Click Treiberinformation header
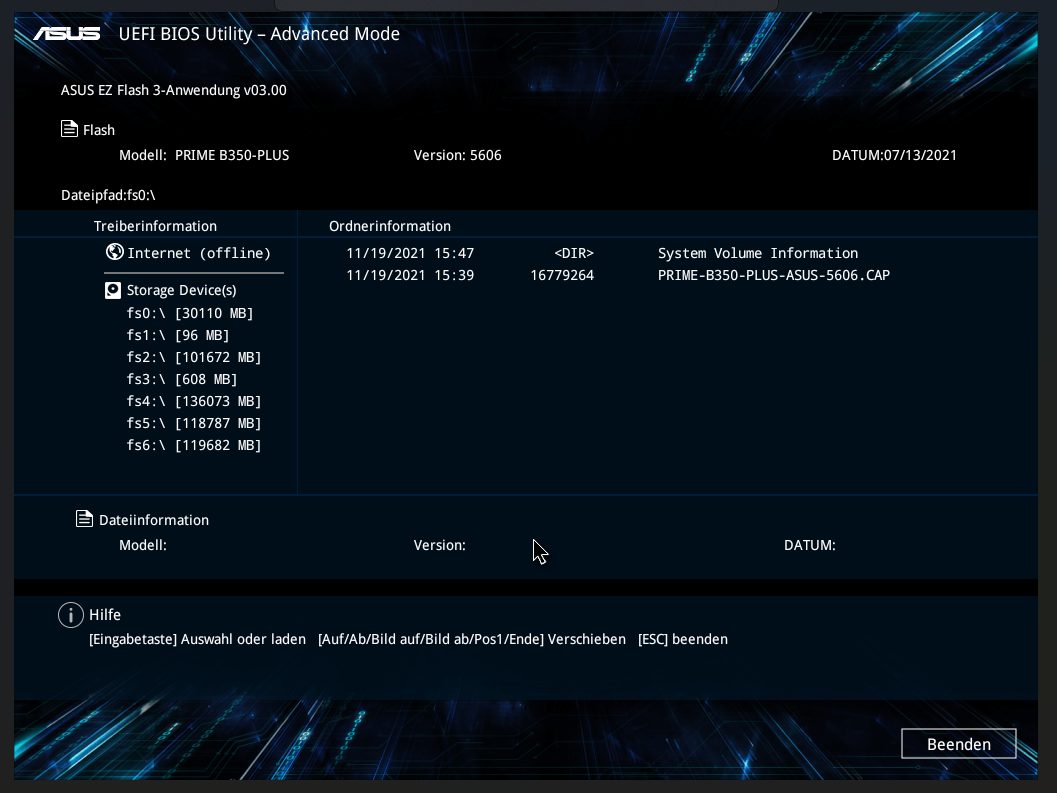The width and height of the screenshot is (1057, 793). pyautogui.click(x=155, y=226)
